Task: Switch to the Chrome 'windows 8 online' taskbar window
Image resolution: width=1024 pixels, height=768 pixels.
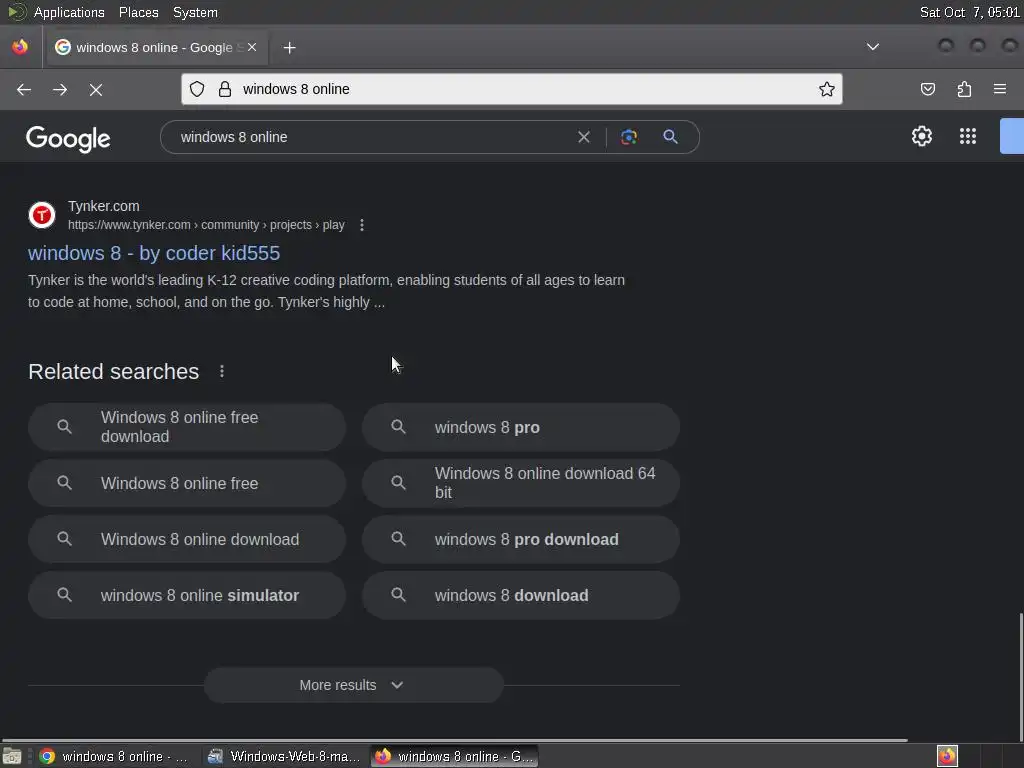Action: (115, 756)
